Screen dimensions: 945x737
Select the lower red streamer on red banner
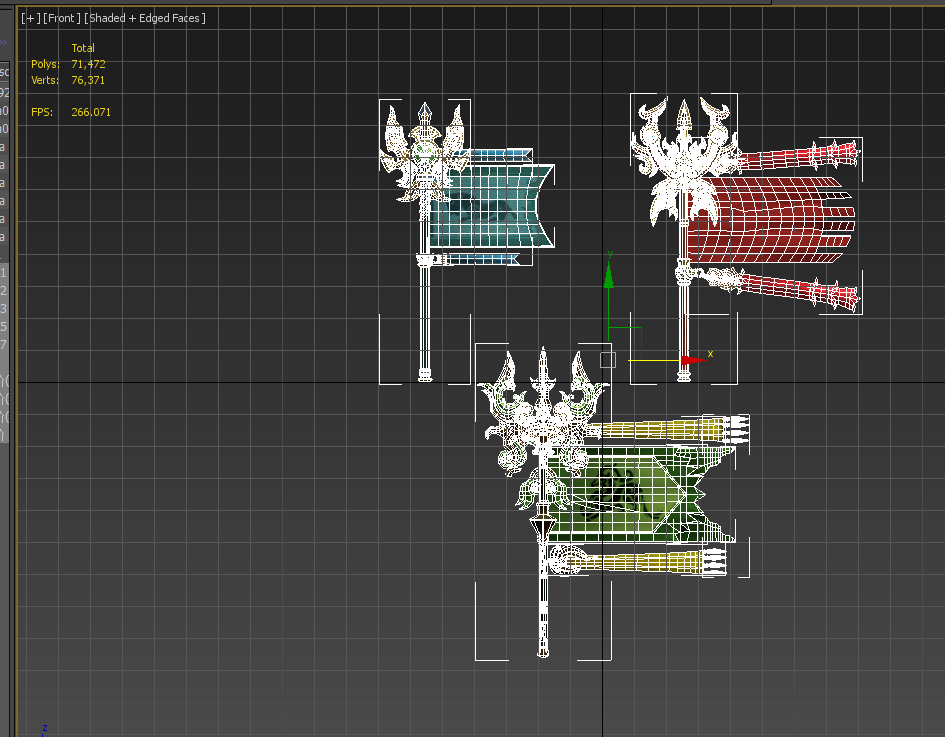point(790,288)
